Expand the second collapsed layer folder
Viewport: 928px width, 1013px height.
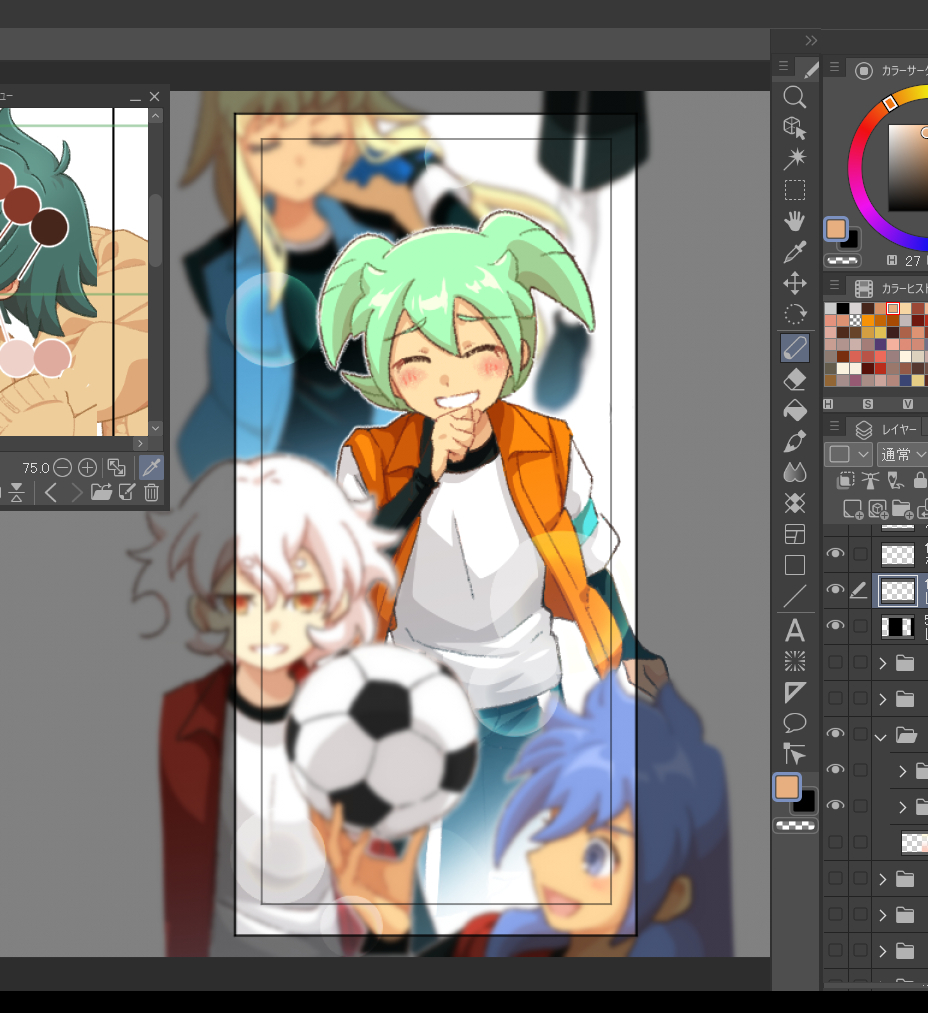click(883, 699)
